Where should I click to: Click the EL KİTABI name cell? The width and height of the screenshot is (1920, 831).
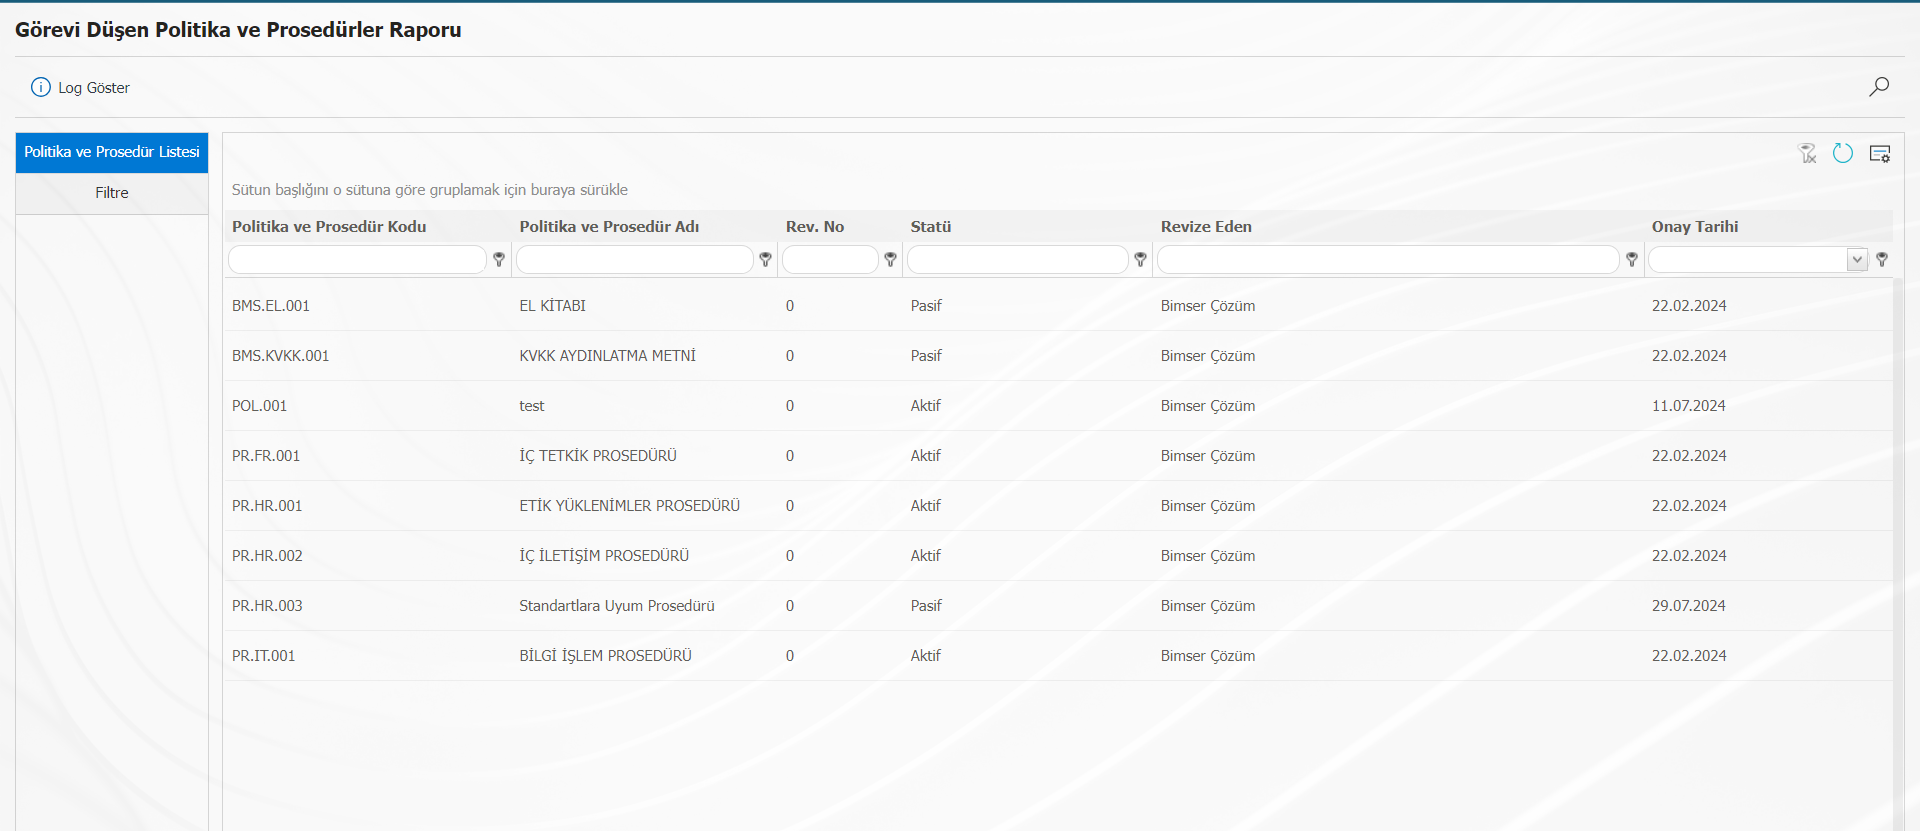(x=552, y=306)
